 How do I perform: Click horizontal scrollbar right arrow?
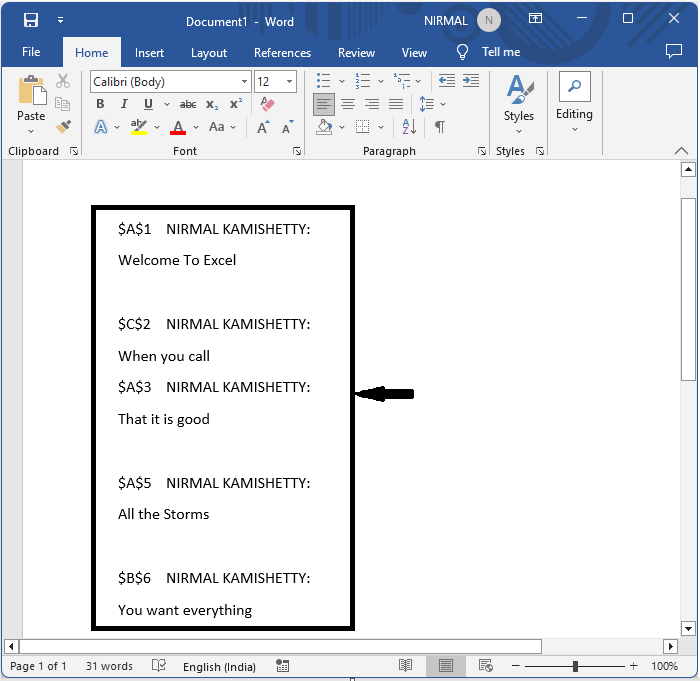671,647
